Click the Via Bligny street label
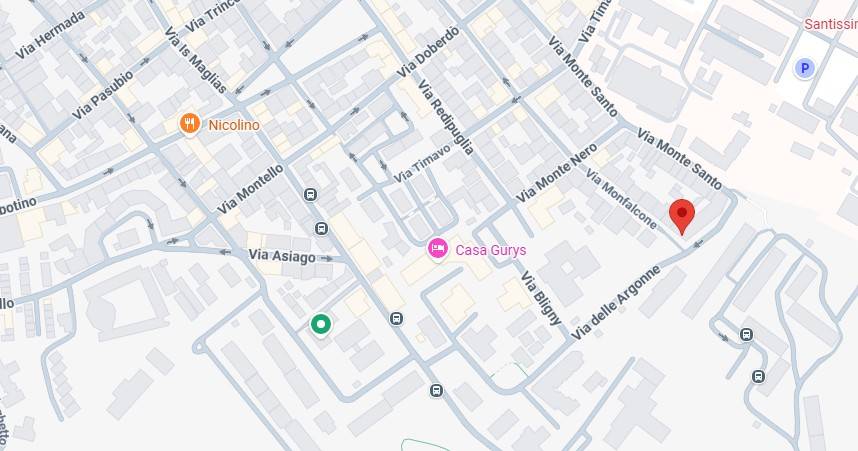Image resolution: width=858 pixels, height=451 pixels. (541, 298)
